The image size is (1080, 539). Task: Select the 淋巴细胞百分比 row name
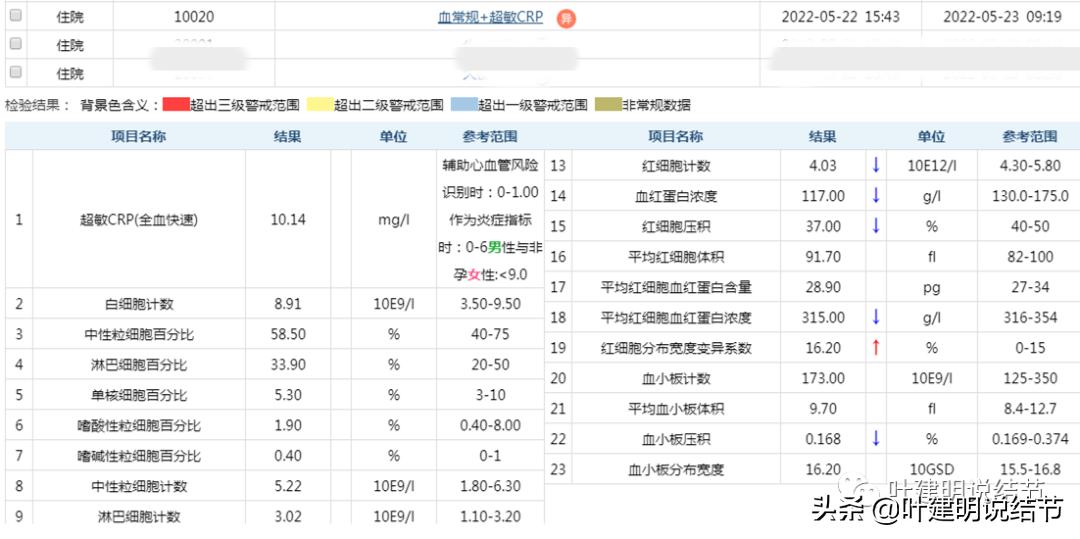(138, 365)
